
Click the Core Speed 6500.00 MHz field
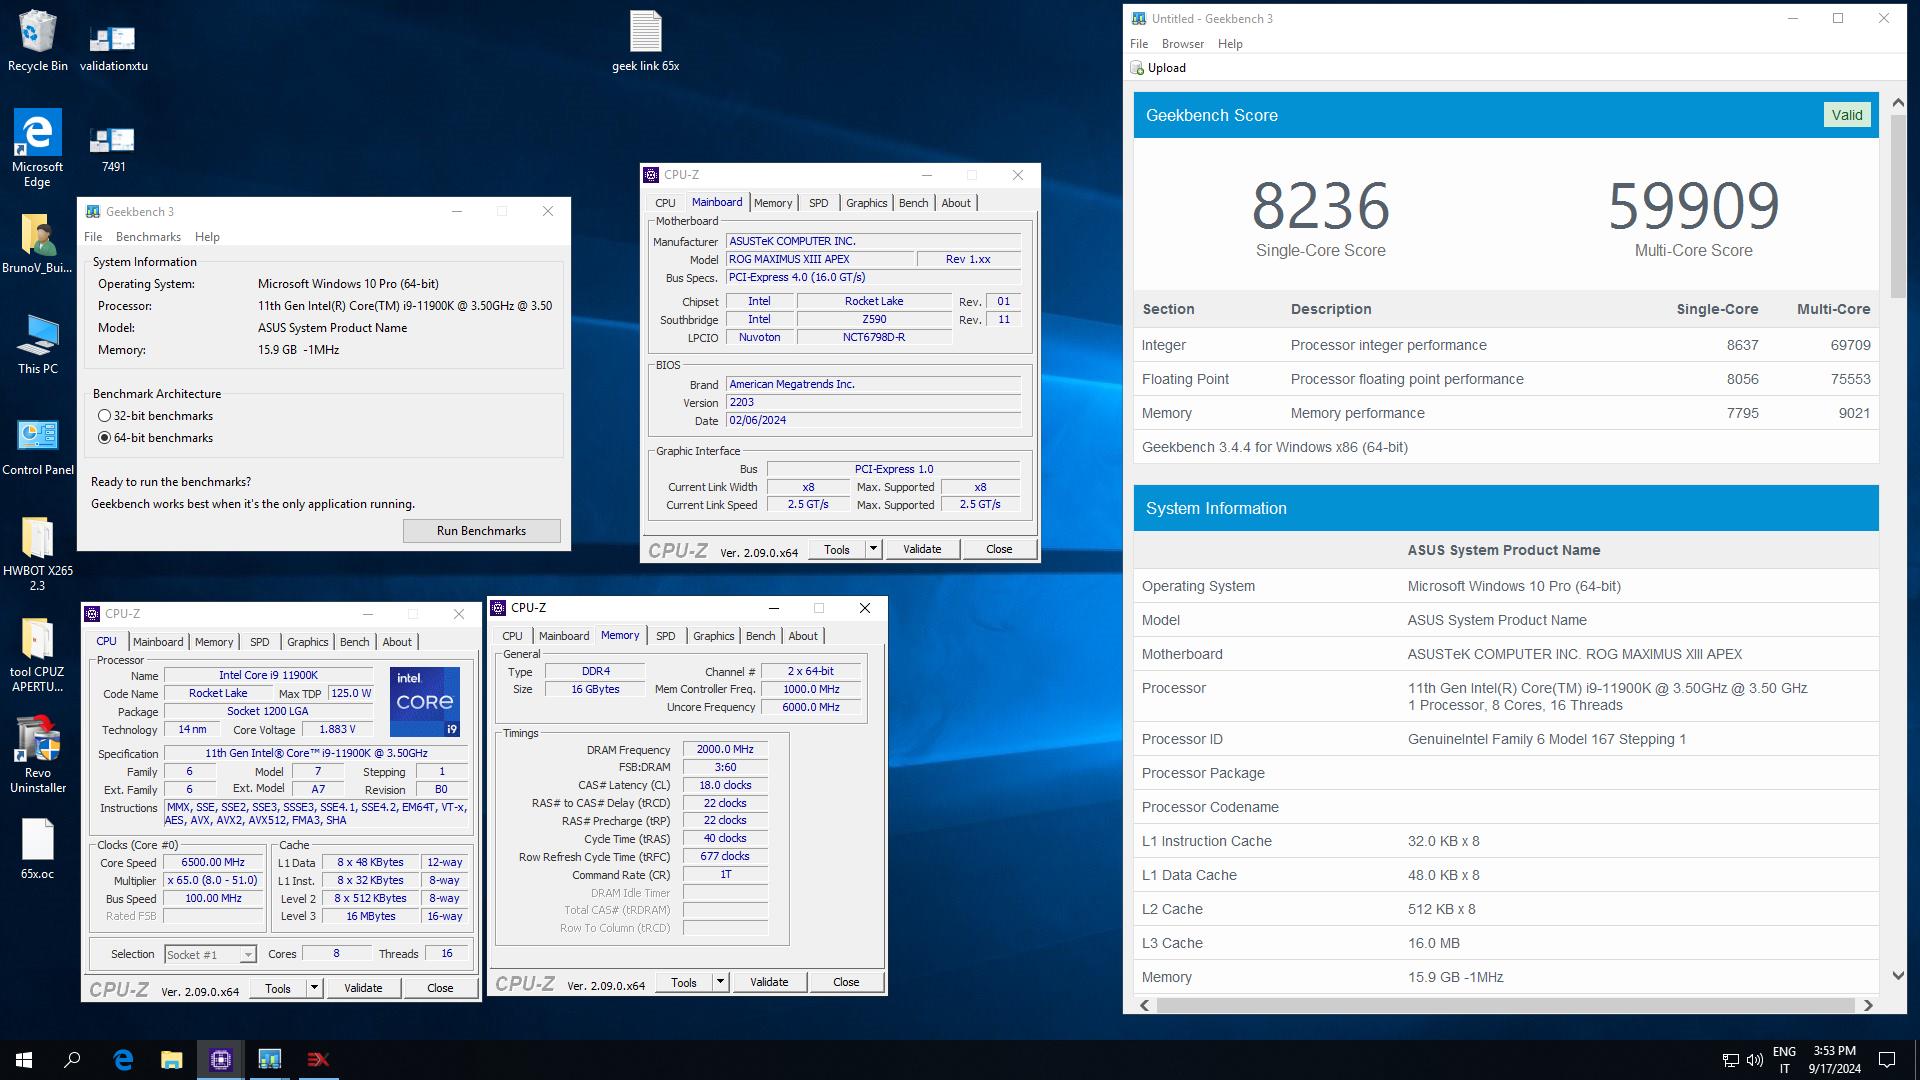[213, 862]
